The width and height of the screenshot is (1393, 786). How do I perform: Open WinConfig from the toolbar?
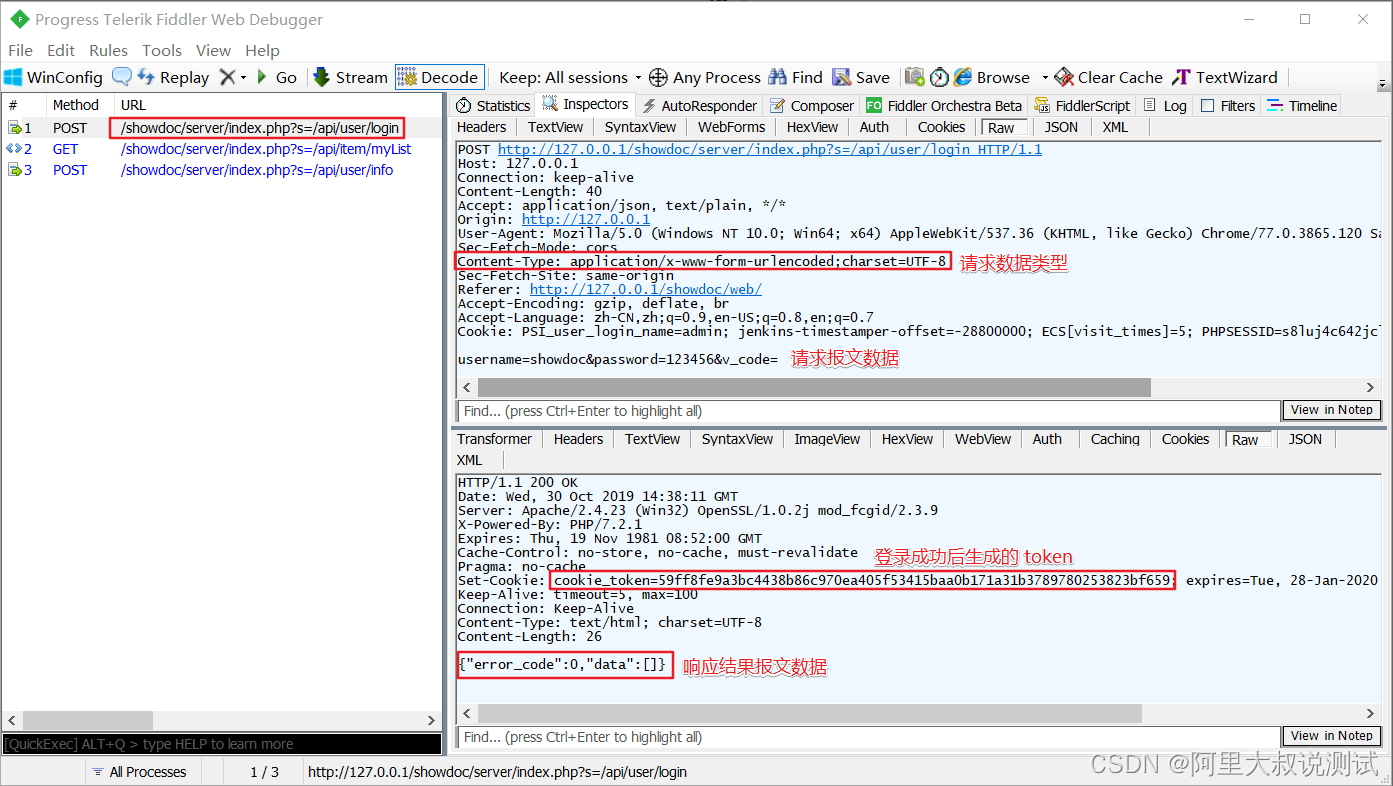point(53,77)
